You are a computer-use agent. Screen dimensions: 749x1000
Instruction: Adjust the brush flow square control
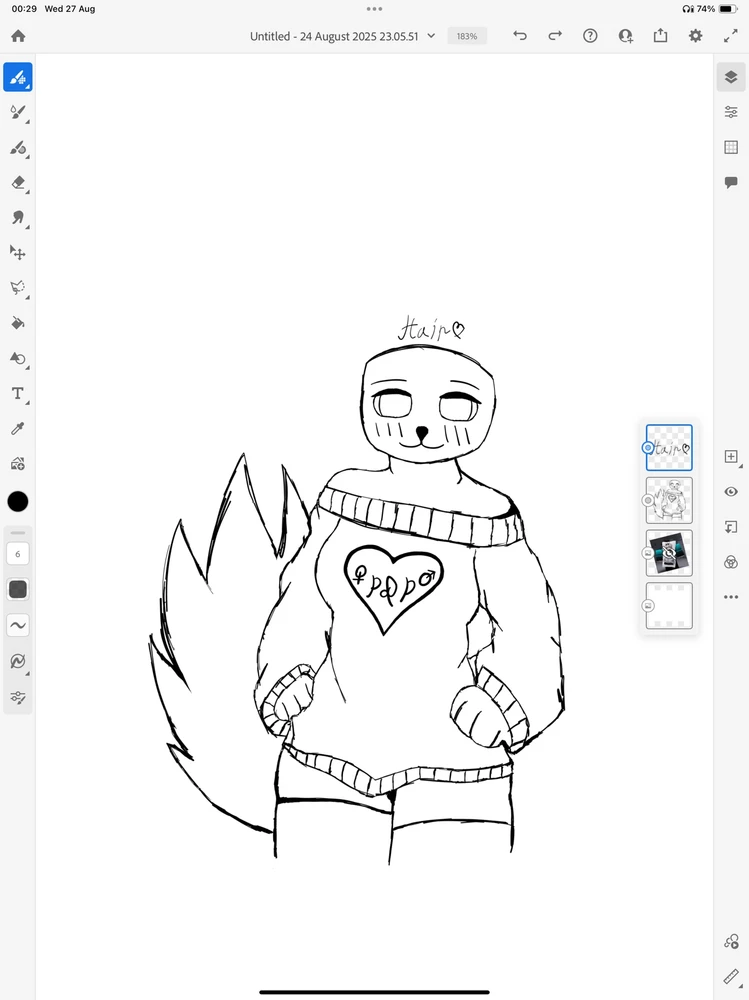click(18, 589)
